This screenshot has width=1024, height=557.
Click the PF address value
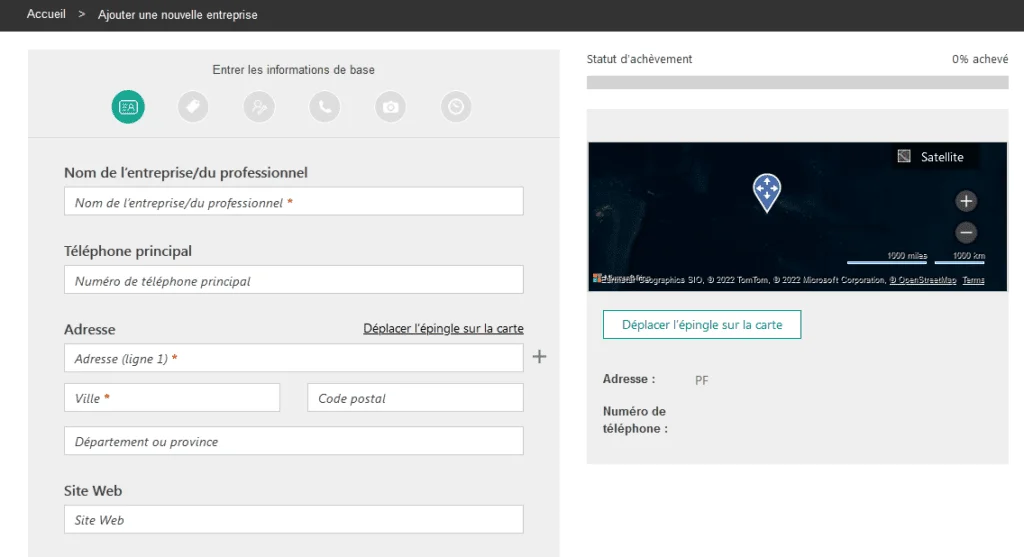[x=701, y=380]
